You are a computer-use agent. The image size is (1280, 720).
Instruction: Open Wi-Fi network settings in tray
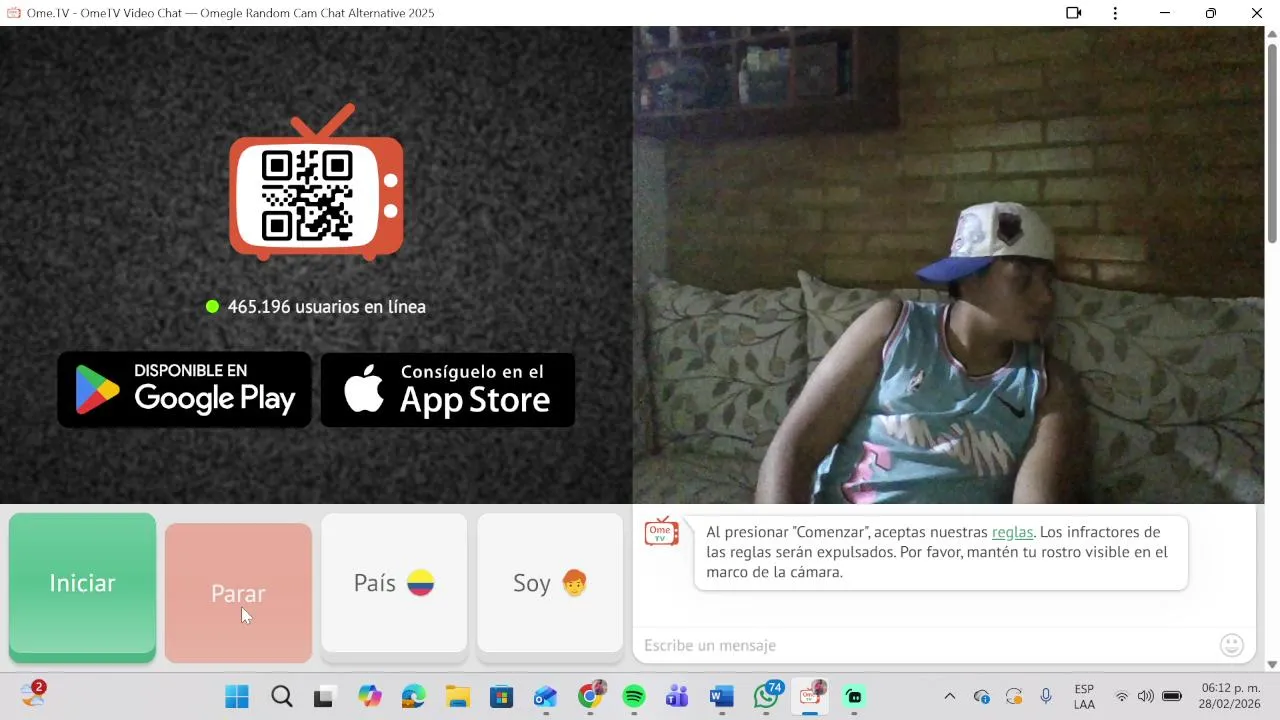1122,697
